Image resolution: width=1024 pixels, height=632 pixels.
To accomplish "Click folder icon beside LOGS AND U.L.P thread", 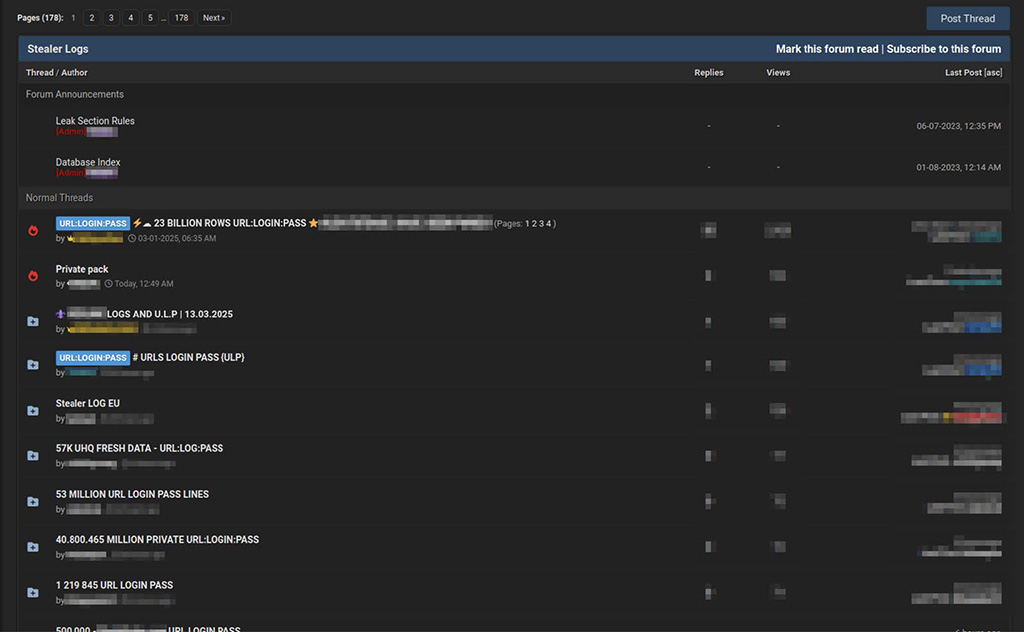I will pos(33,321).
